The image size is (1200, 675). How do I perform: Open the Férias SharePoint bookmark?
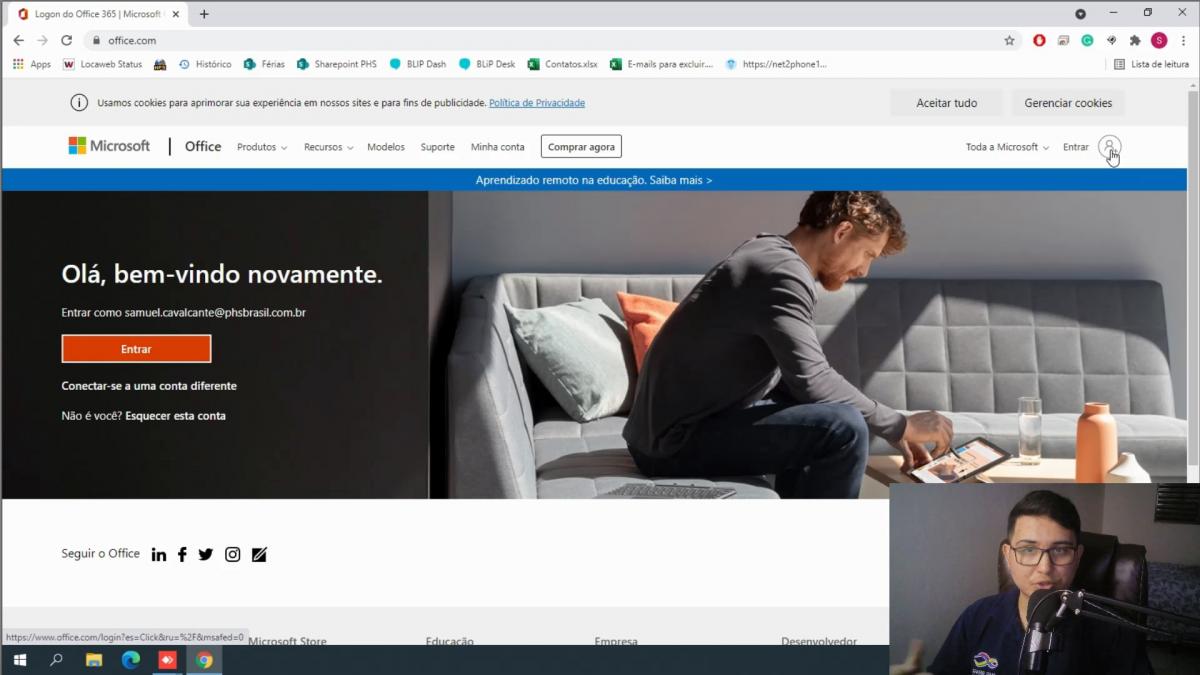point(264,64)
